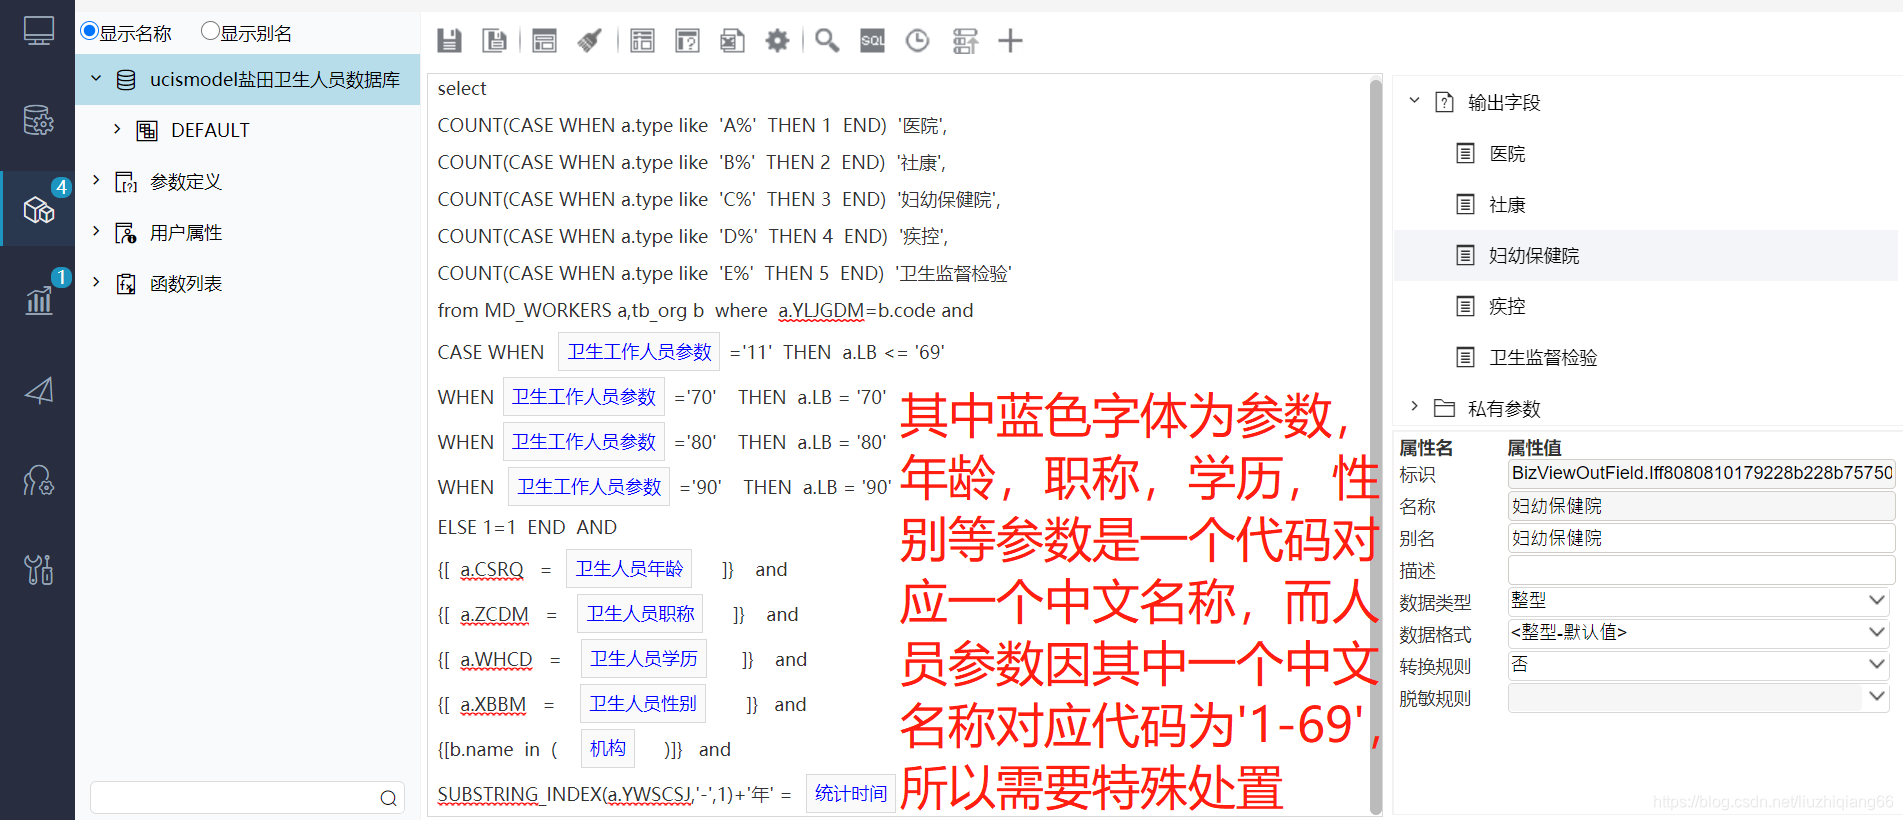The image size is (1903, 820).
Task: Click the plus add icon in toolbar
Action: click(1010, 41)
